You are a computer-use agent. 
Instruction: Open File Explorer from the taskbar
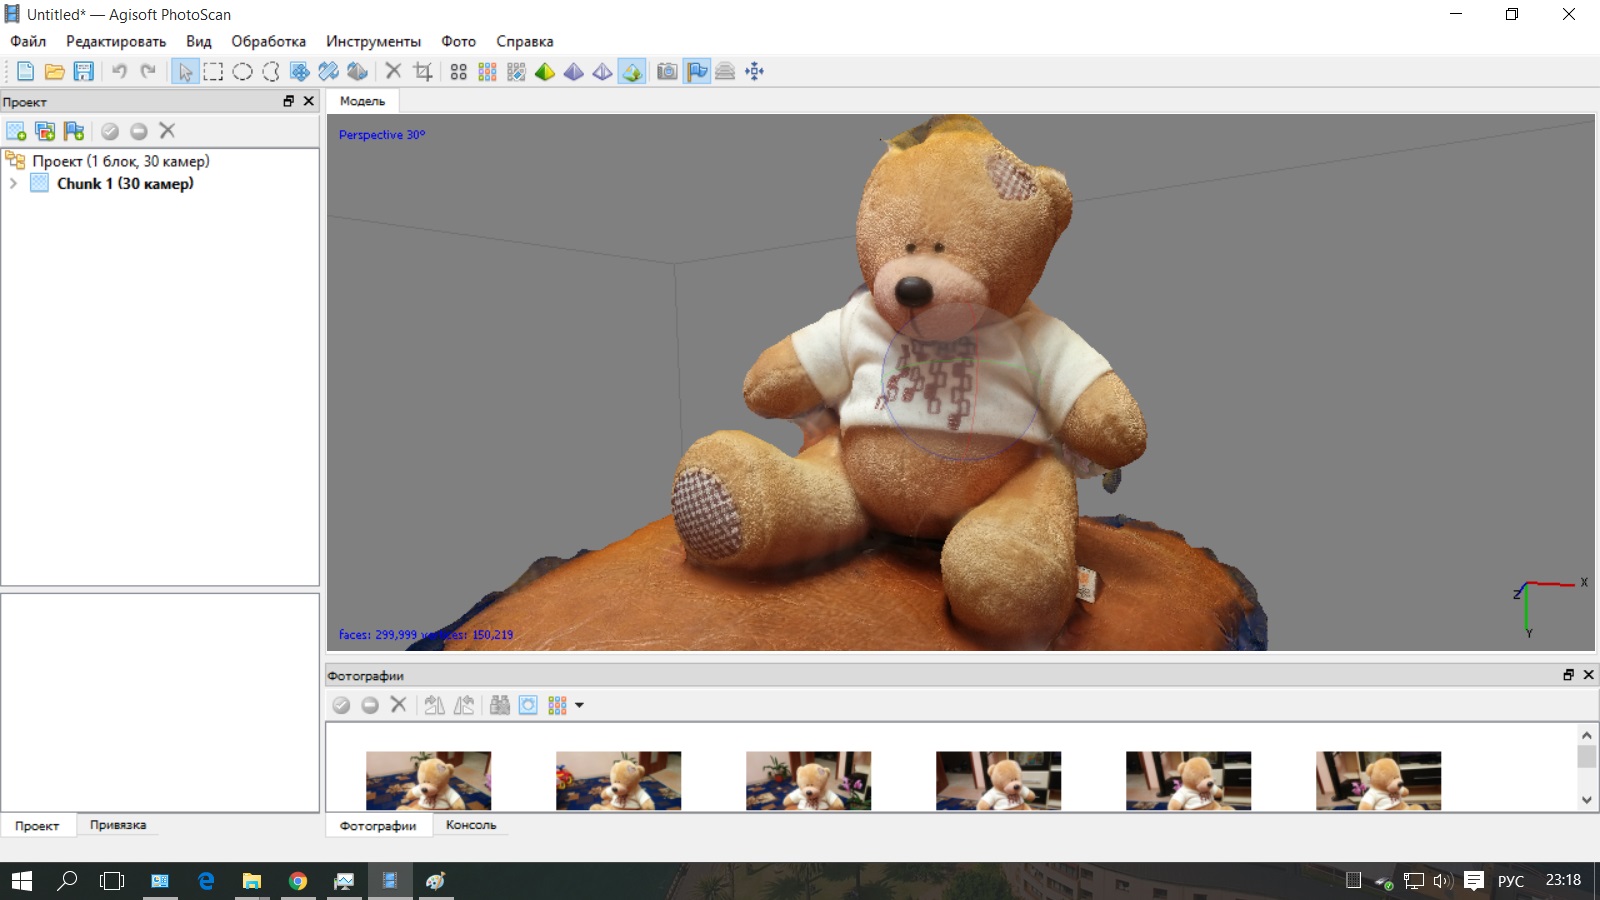252,881
